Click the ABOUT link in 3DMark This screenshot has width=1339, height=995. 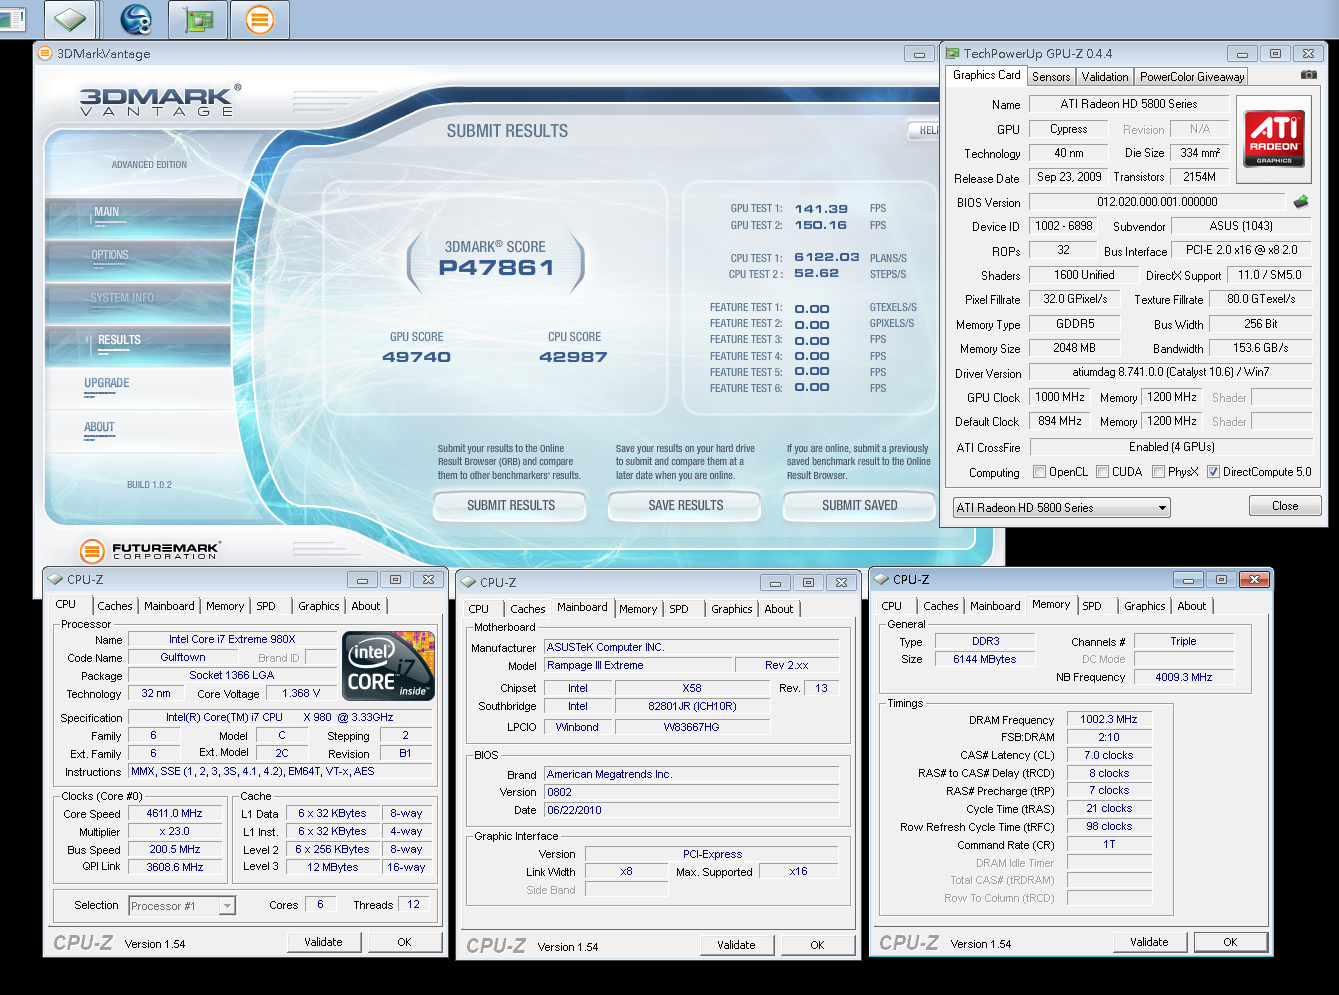pyautogui.click(x=99, y=427)
